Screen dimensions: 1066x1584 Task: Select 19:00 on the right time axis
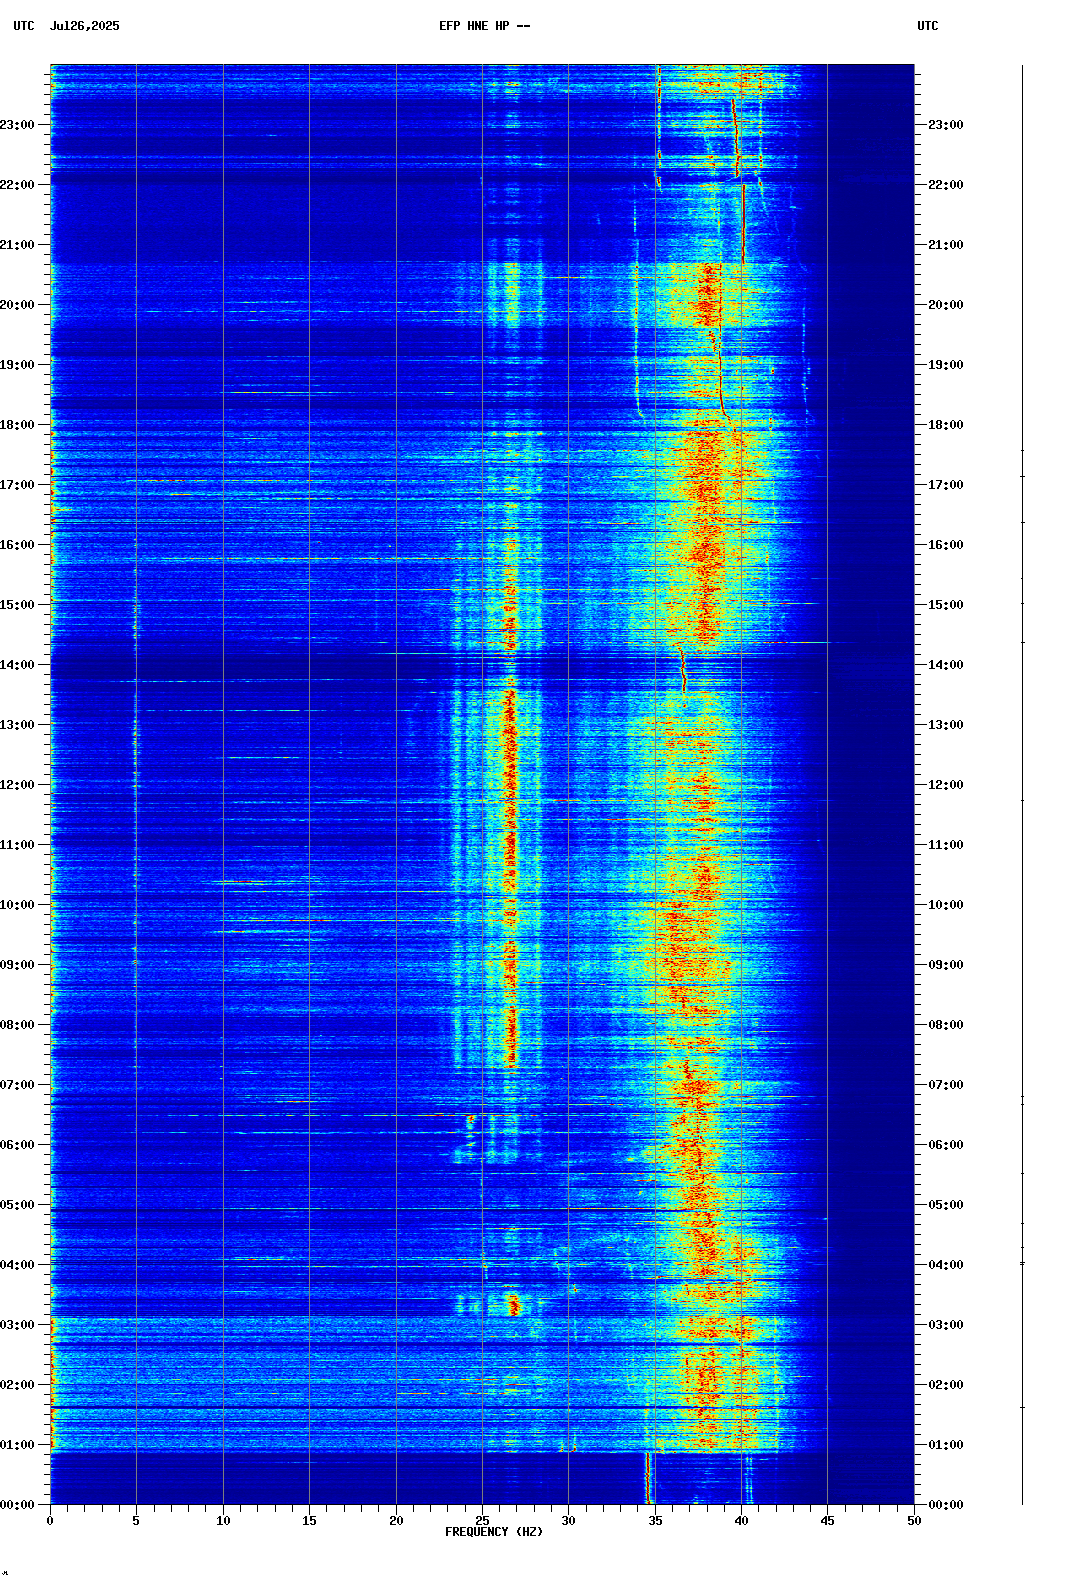tap(946, 365)
